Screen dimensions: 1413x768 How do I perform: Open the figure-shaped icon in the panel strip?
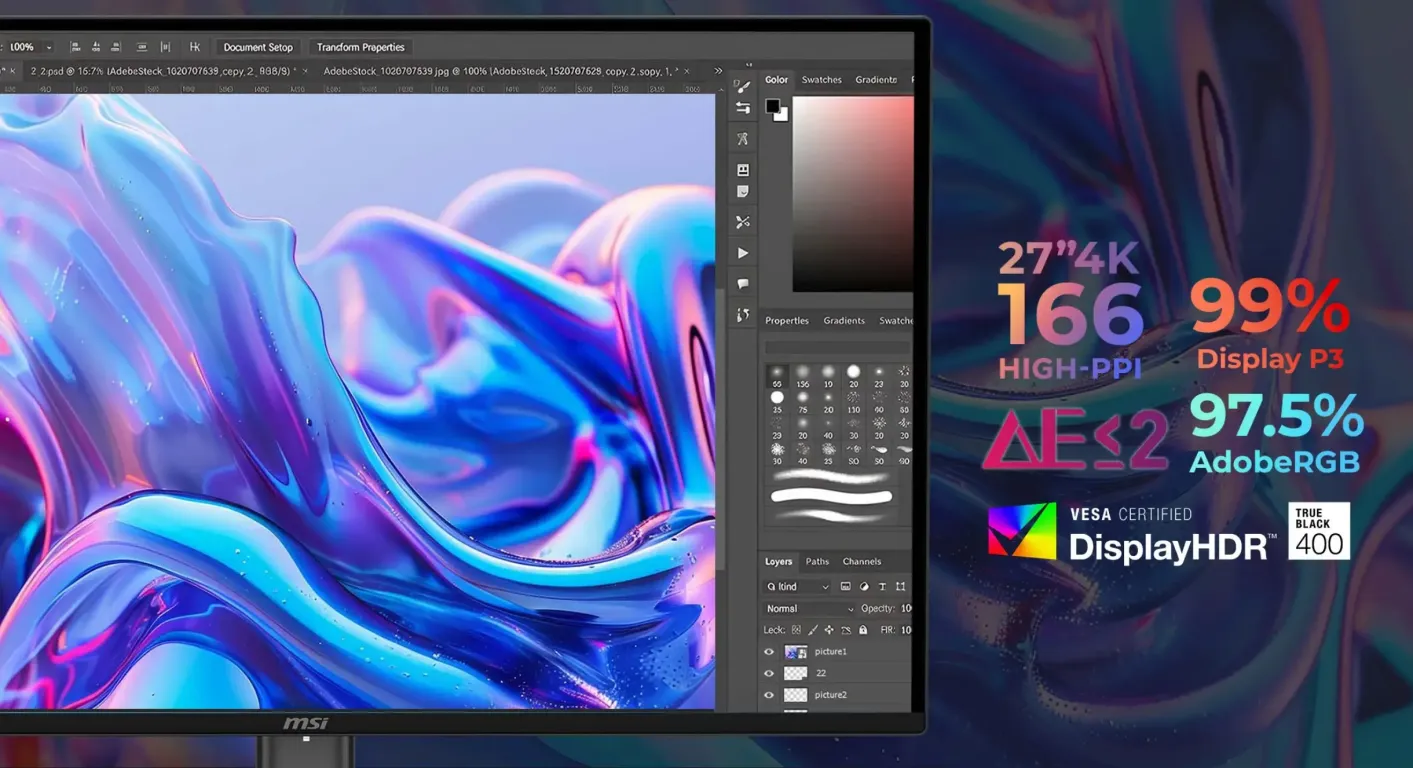(x=742, y=139)
